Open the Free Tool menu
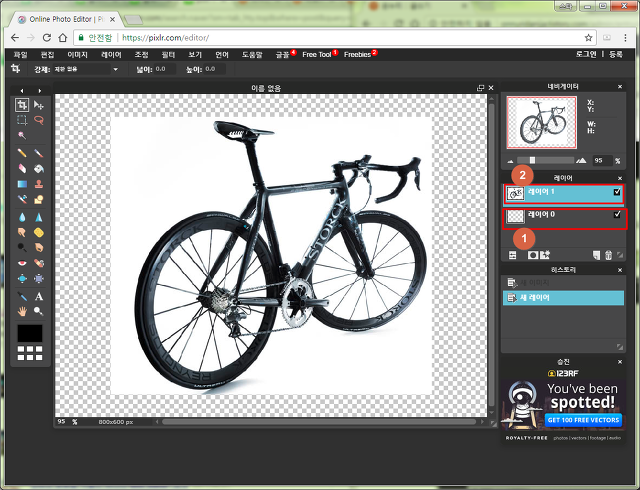The width and height of the screenshot is (640, 490). point(317,55)
